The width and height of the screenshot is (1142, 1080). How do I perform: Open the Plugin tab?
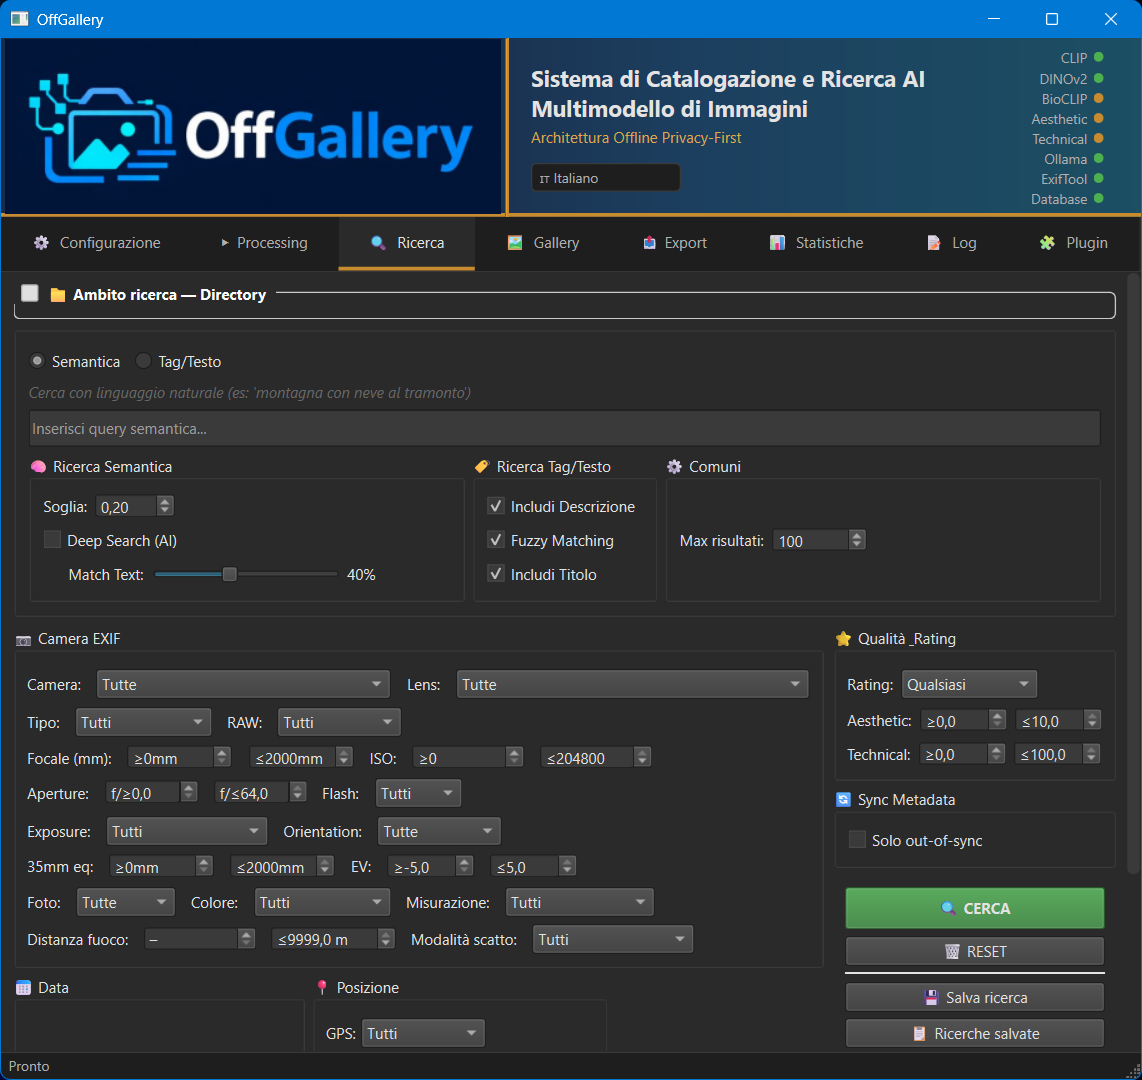point(1074,243)
